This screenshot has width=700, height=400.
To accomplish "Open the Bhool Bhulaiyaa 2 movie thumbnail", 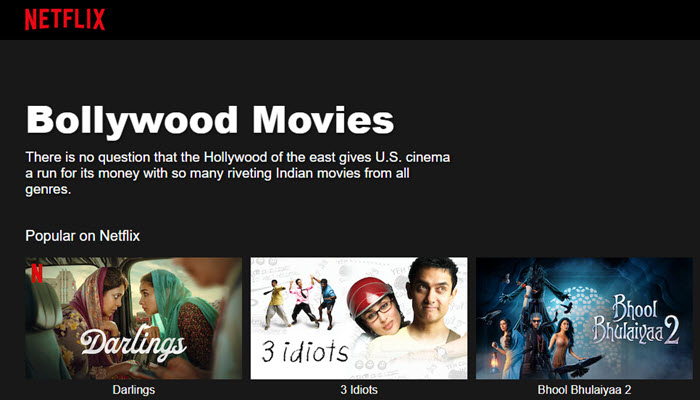I will pyautogui.click(x=584, y=318).
